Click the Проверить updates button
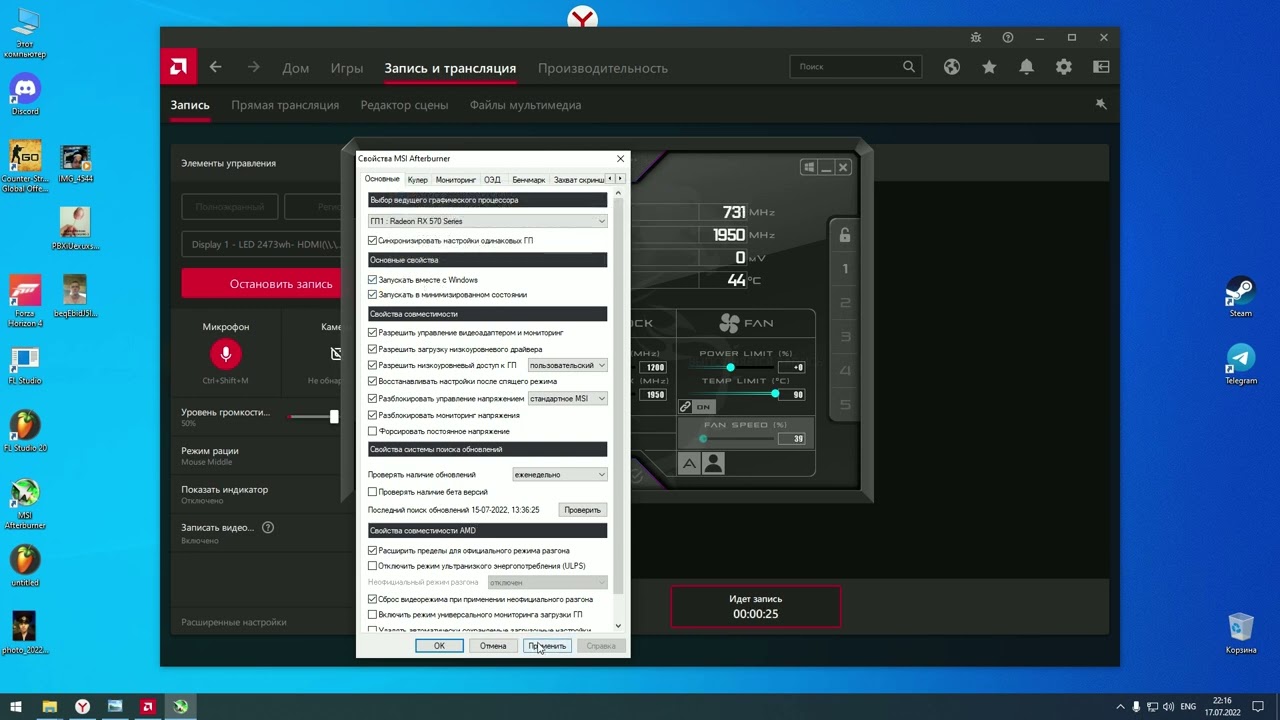1280x720 pixels. [582, 510]
